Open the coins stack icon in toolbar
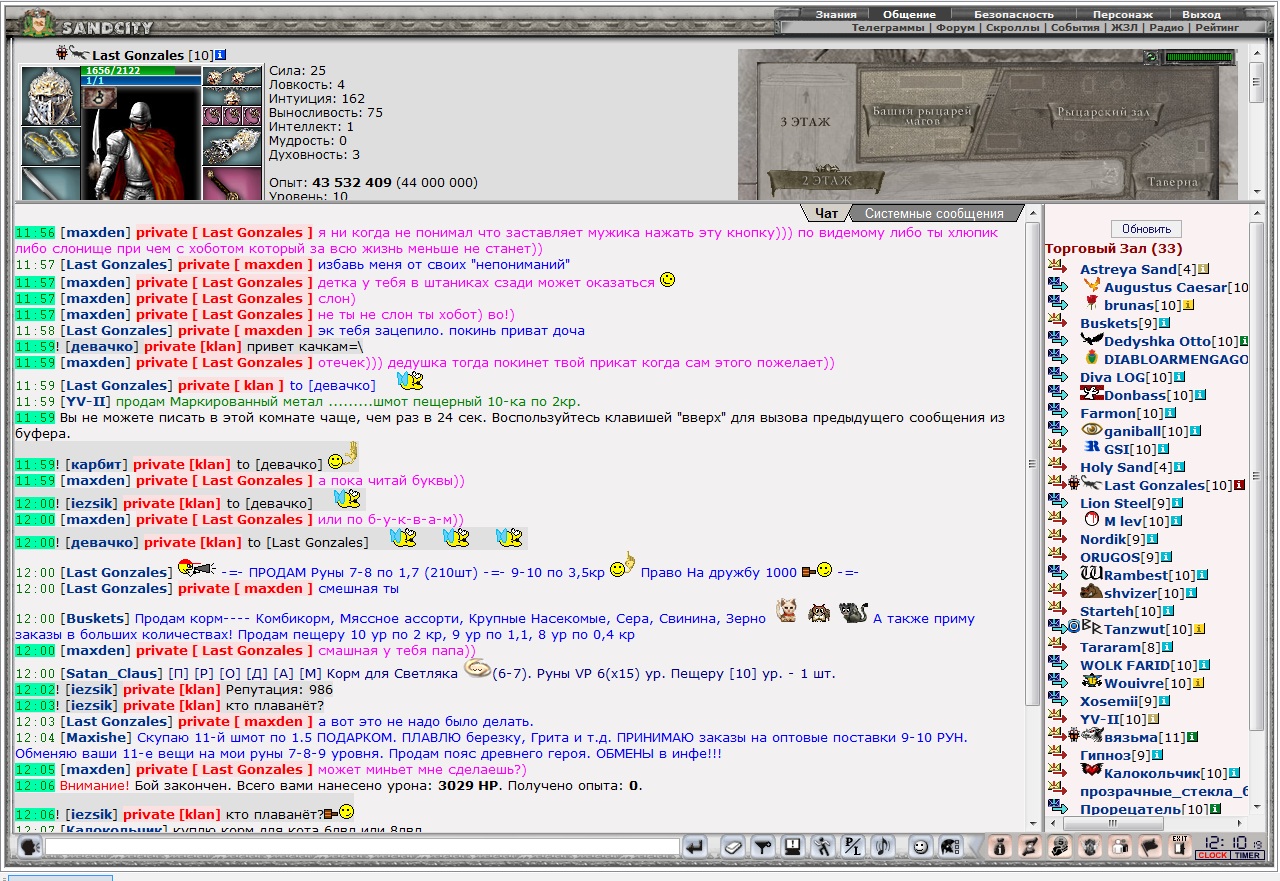 1060,847
